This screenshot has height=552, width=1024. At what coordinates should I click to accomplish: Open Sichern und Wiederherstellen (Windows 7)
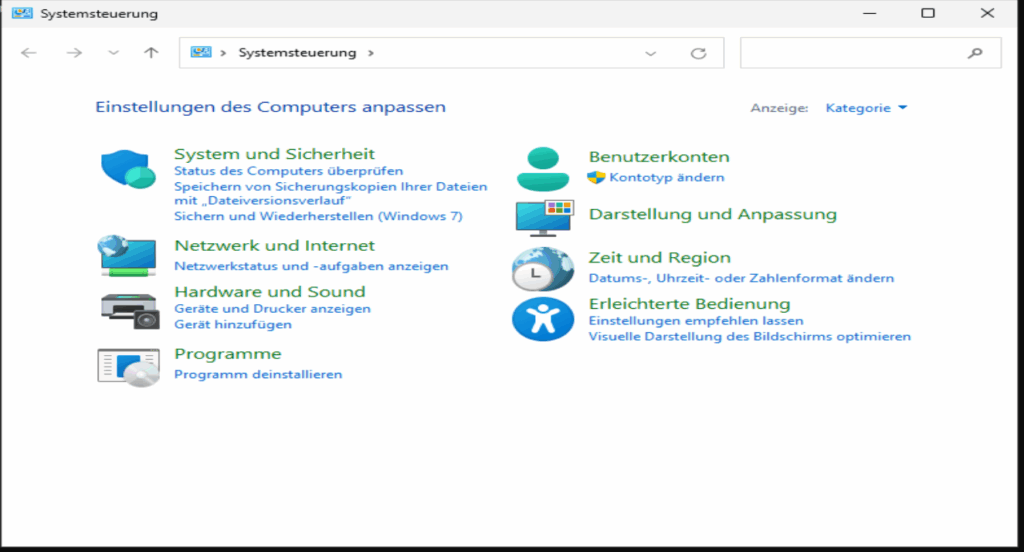[318, 216]
